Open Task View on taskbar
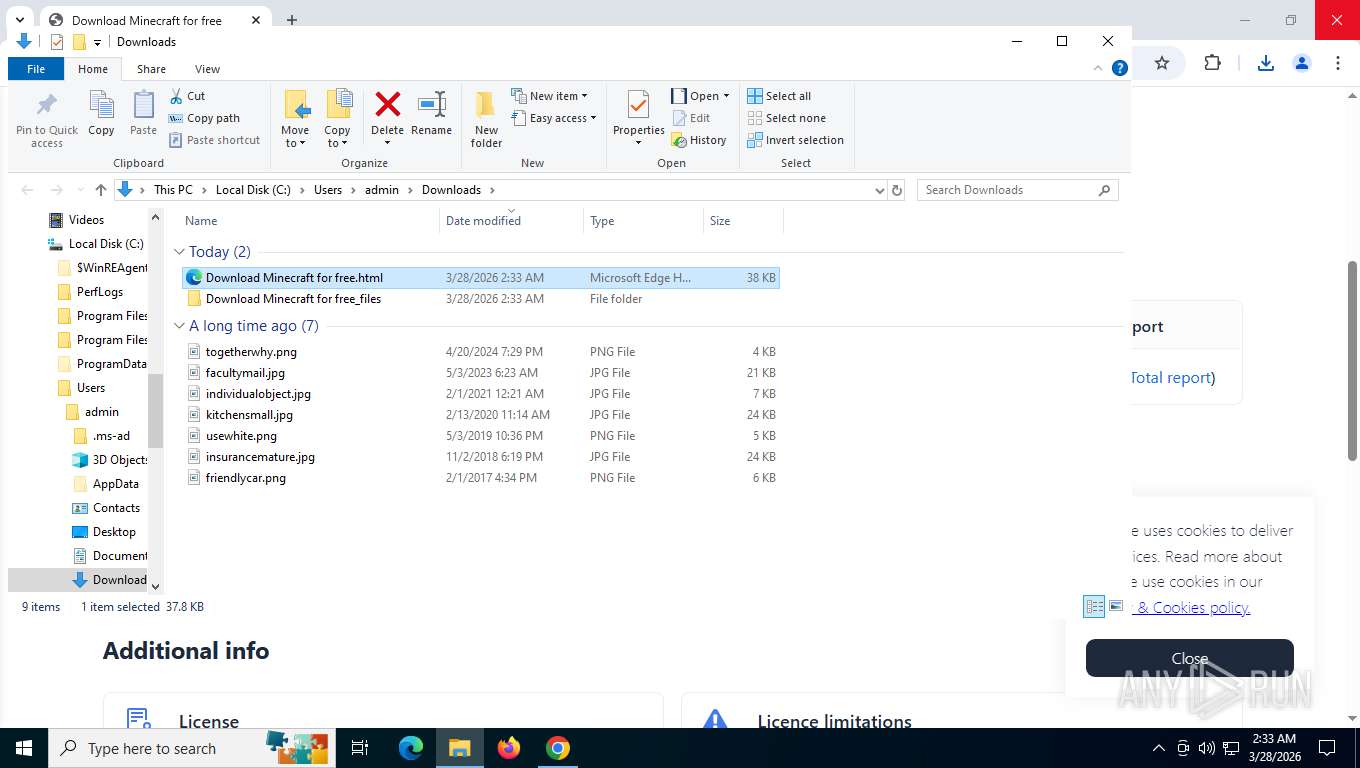 point(360,748)
